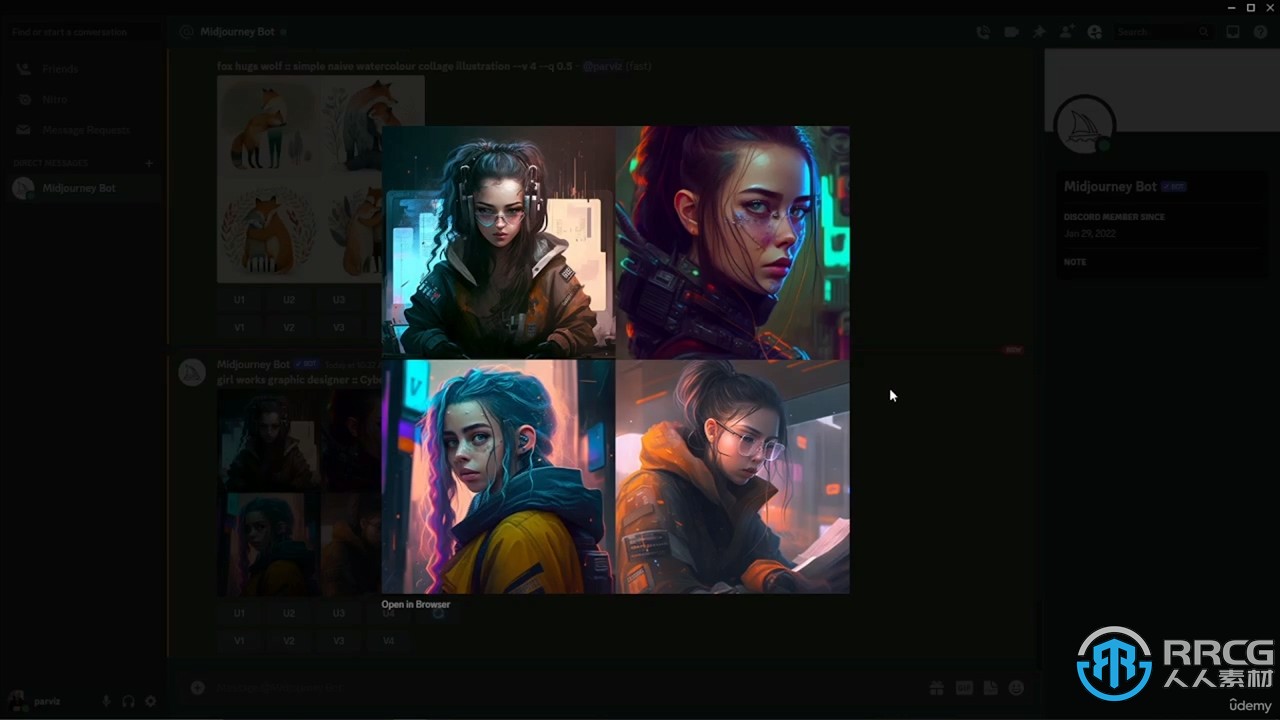The image size is (1280, 720).
Task: Start a voice call from the header
Action: (983, 32)
